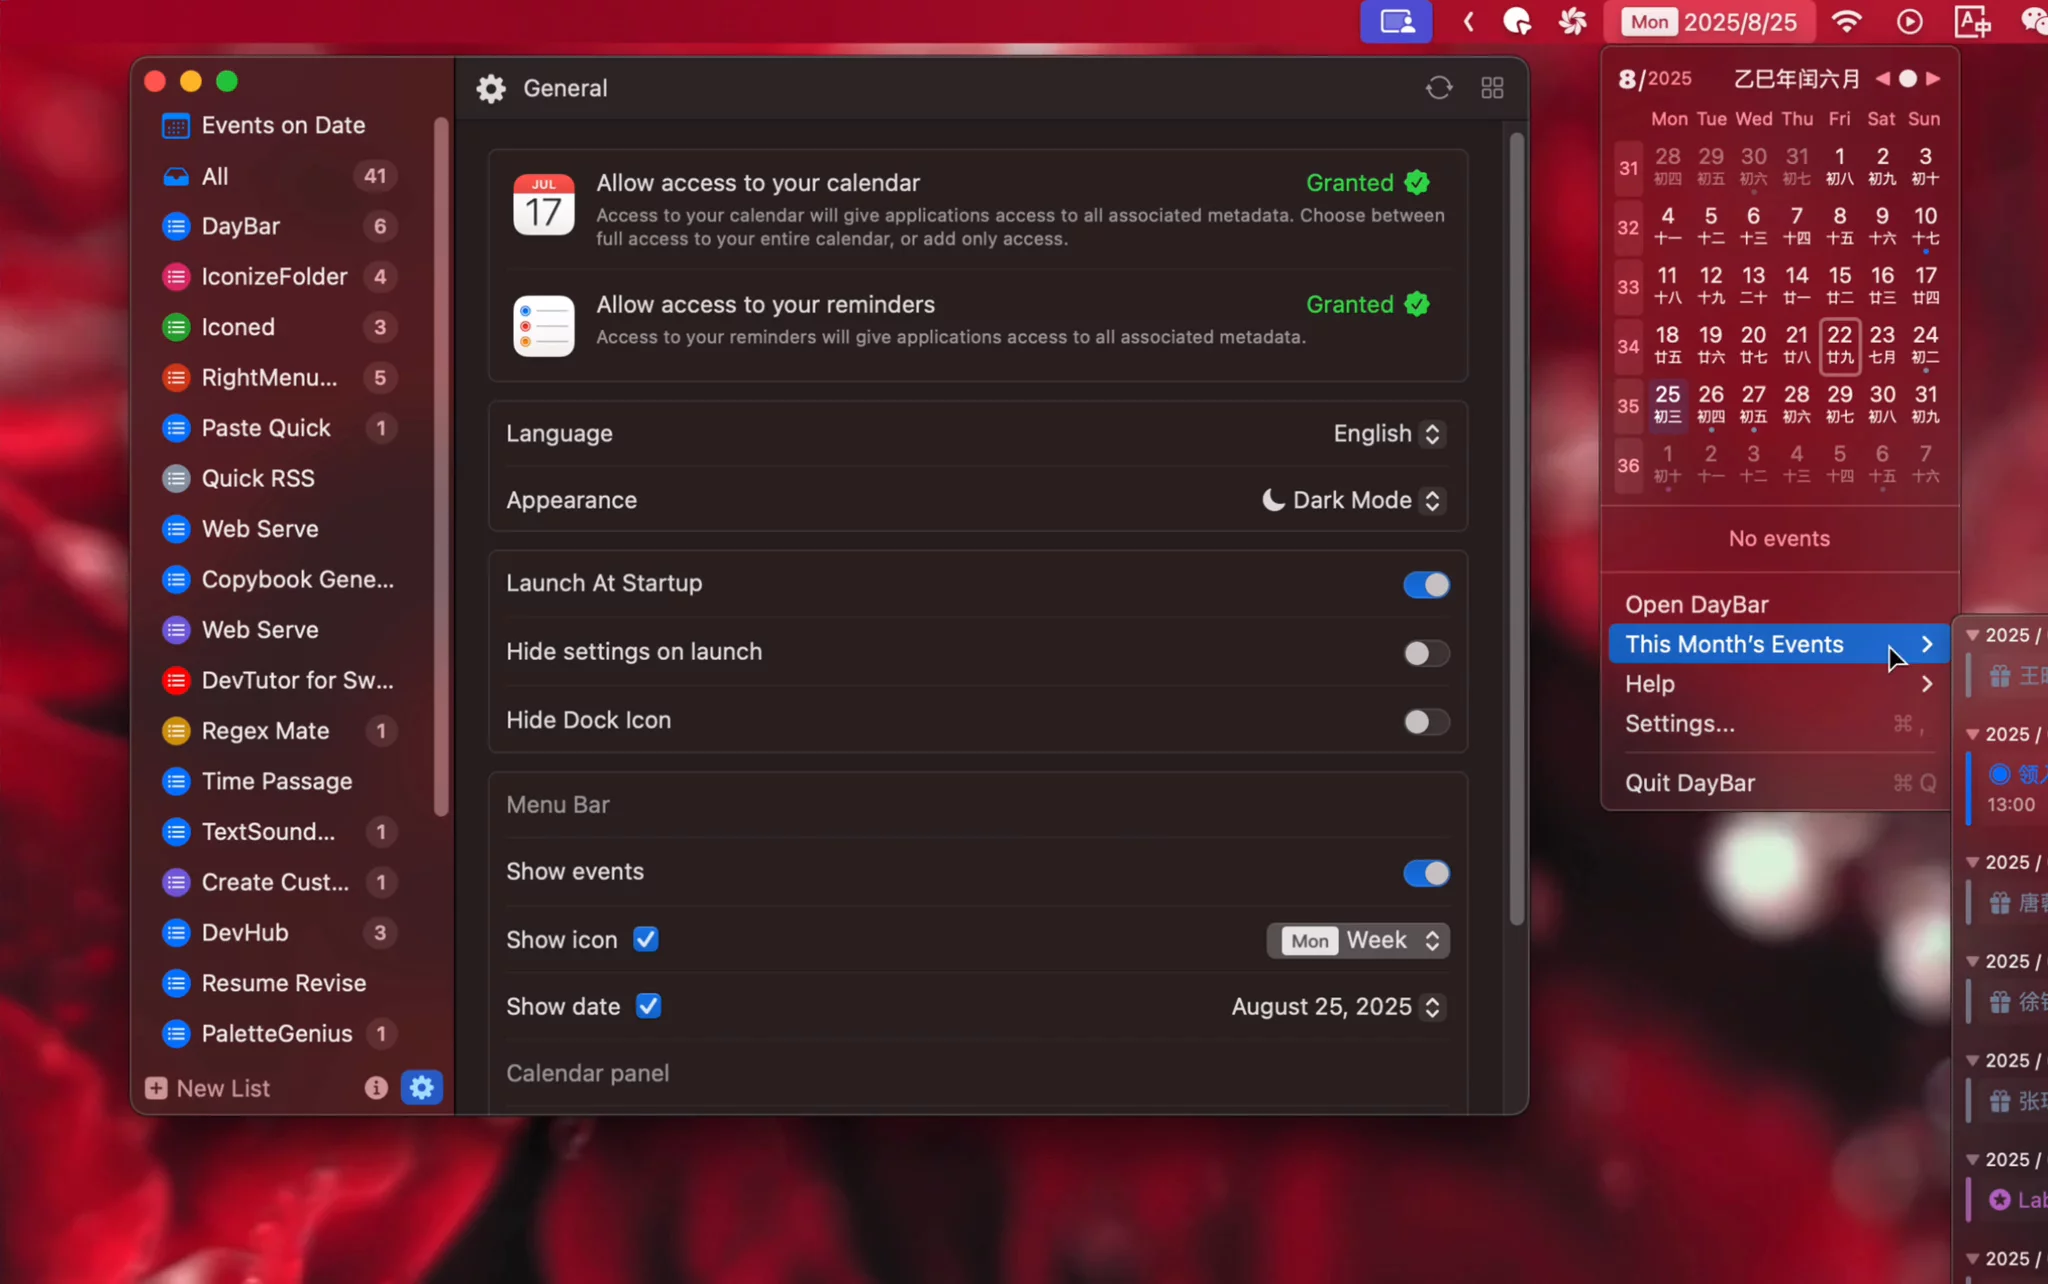Enable Hide Dock Icon switch
Screen dimensions: 2048x1284
pyautogui.click(x=1426, y=722)
